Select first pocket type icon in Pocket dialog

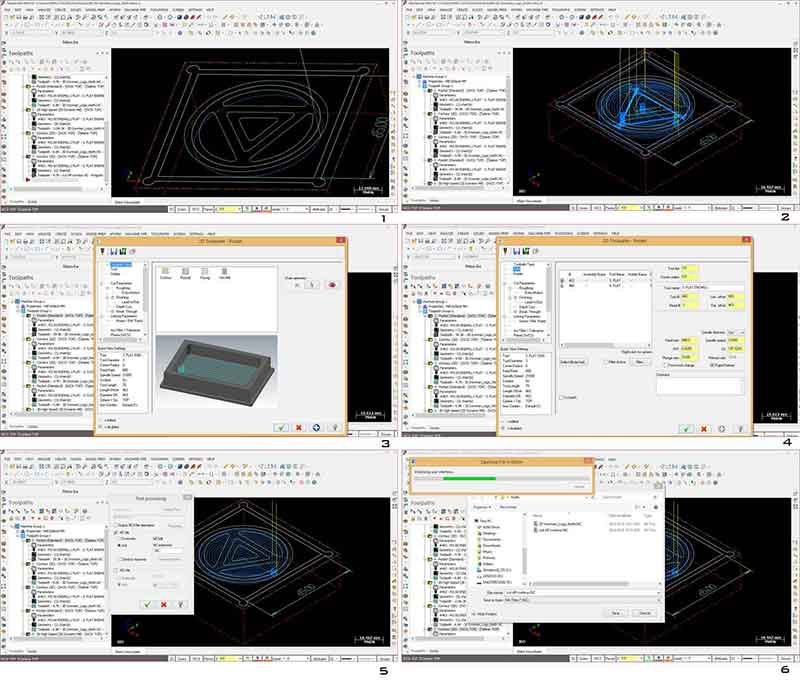165,273
